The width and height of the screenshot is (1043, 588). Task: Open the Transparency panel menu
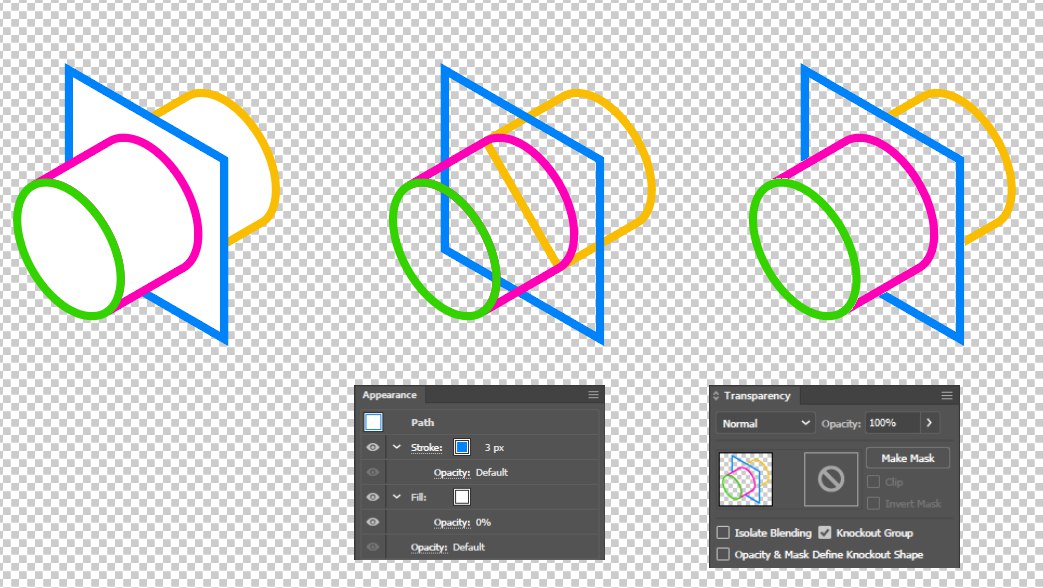coord(947,396)
